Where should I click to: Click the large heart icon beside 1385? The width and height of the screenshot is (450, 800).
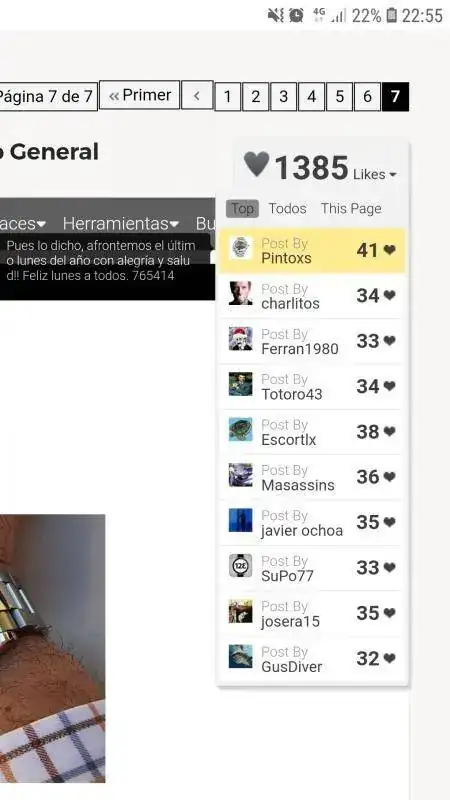tap(256, 164)
